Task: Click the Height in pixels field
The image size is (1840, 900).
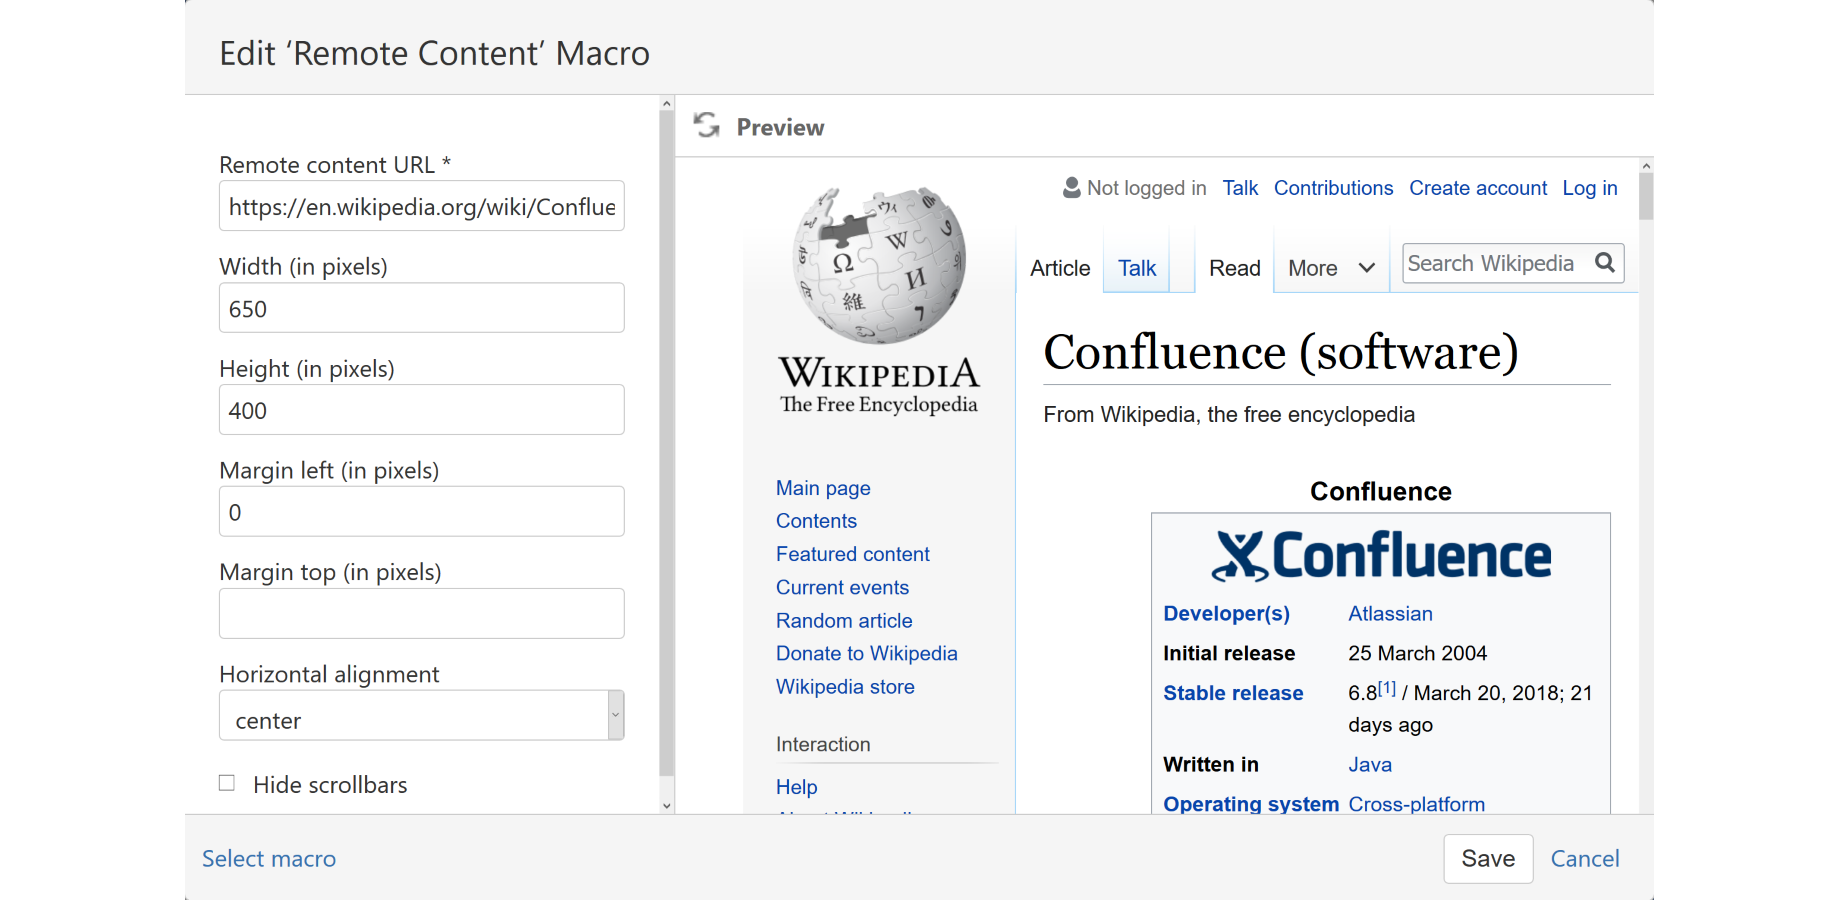Action: 422,410
